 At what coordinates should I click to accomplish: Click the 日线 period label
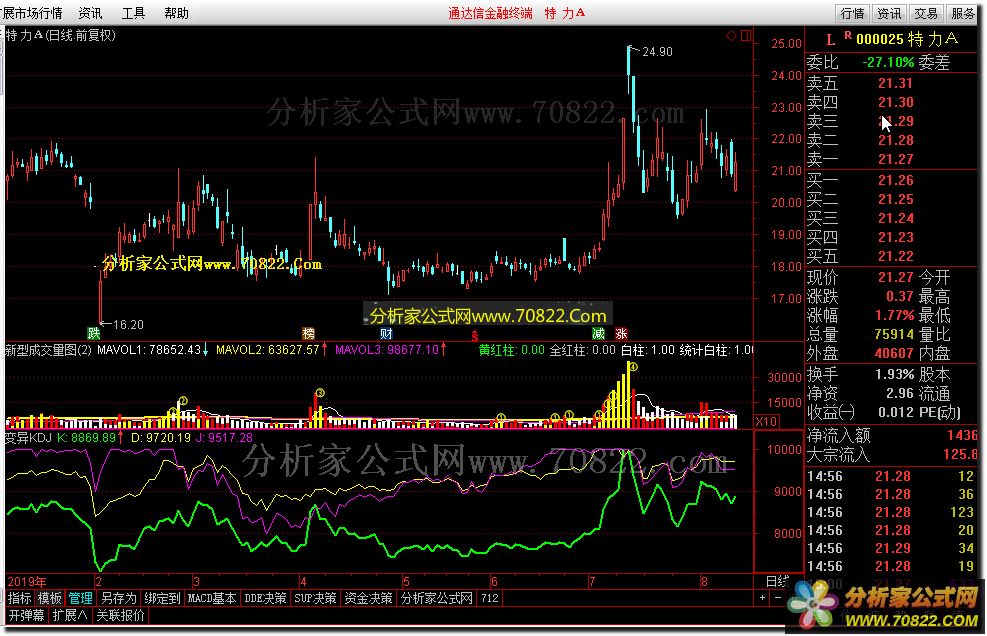click(x=777, y=581)
